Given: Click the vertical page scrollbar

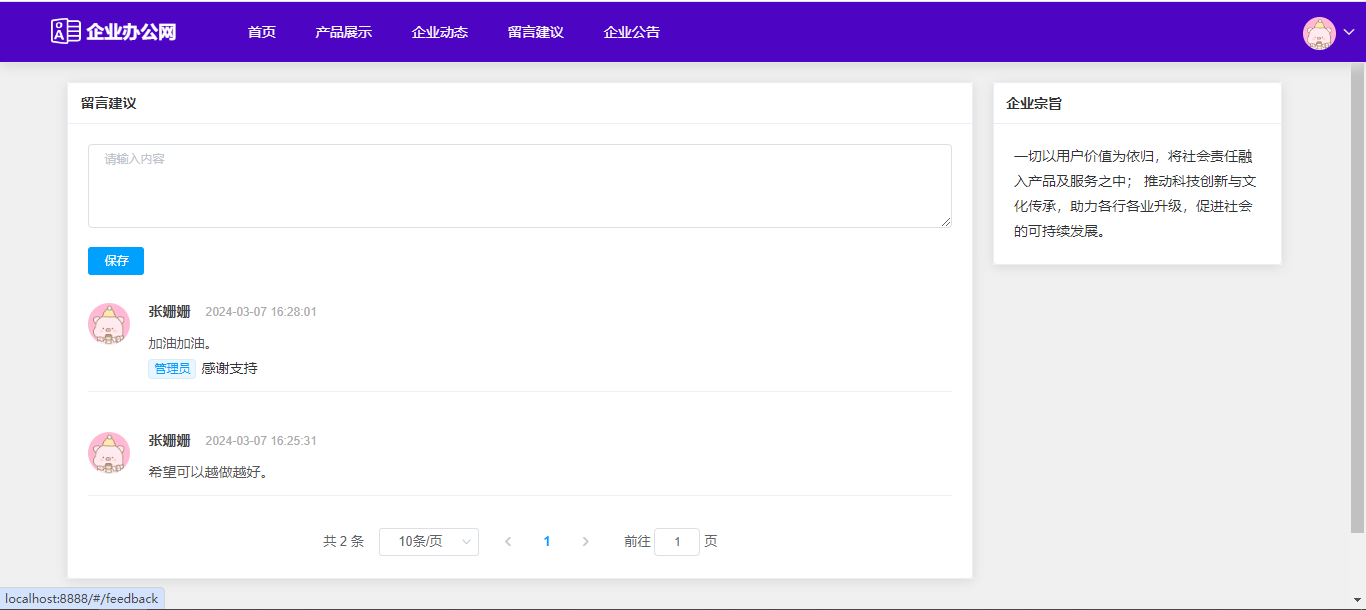Looking at the screenshot, I should [1357, 300].
